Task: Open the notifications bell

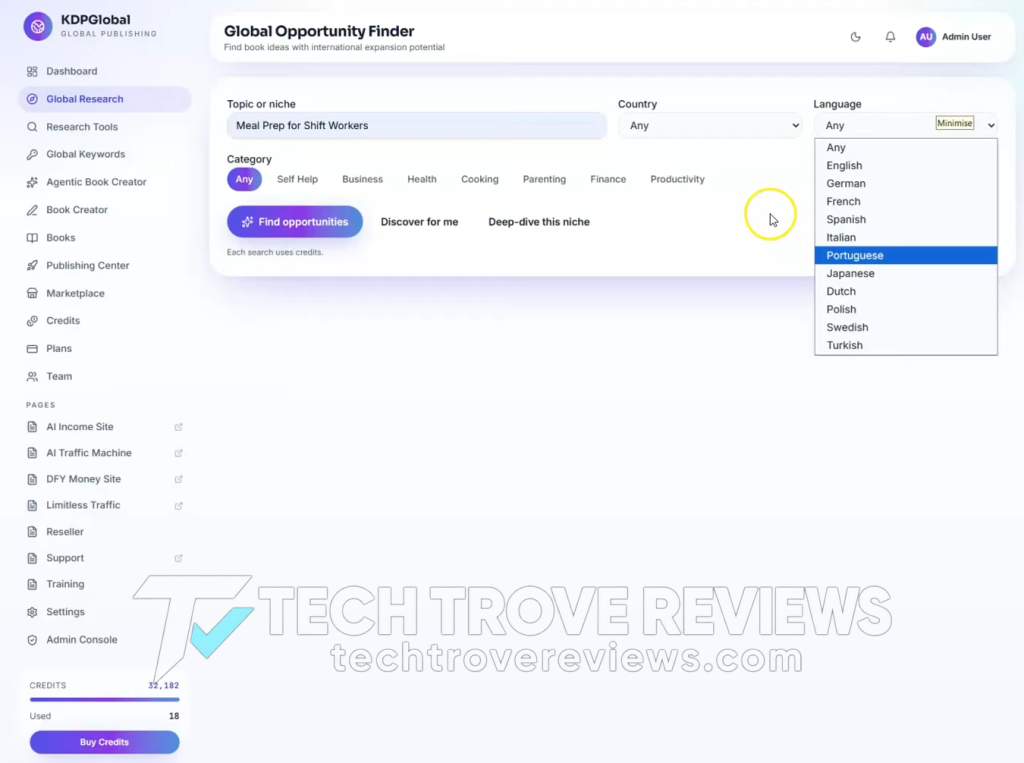Action: point(890,37)
